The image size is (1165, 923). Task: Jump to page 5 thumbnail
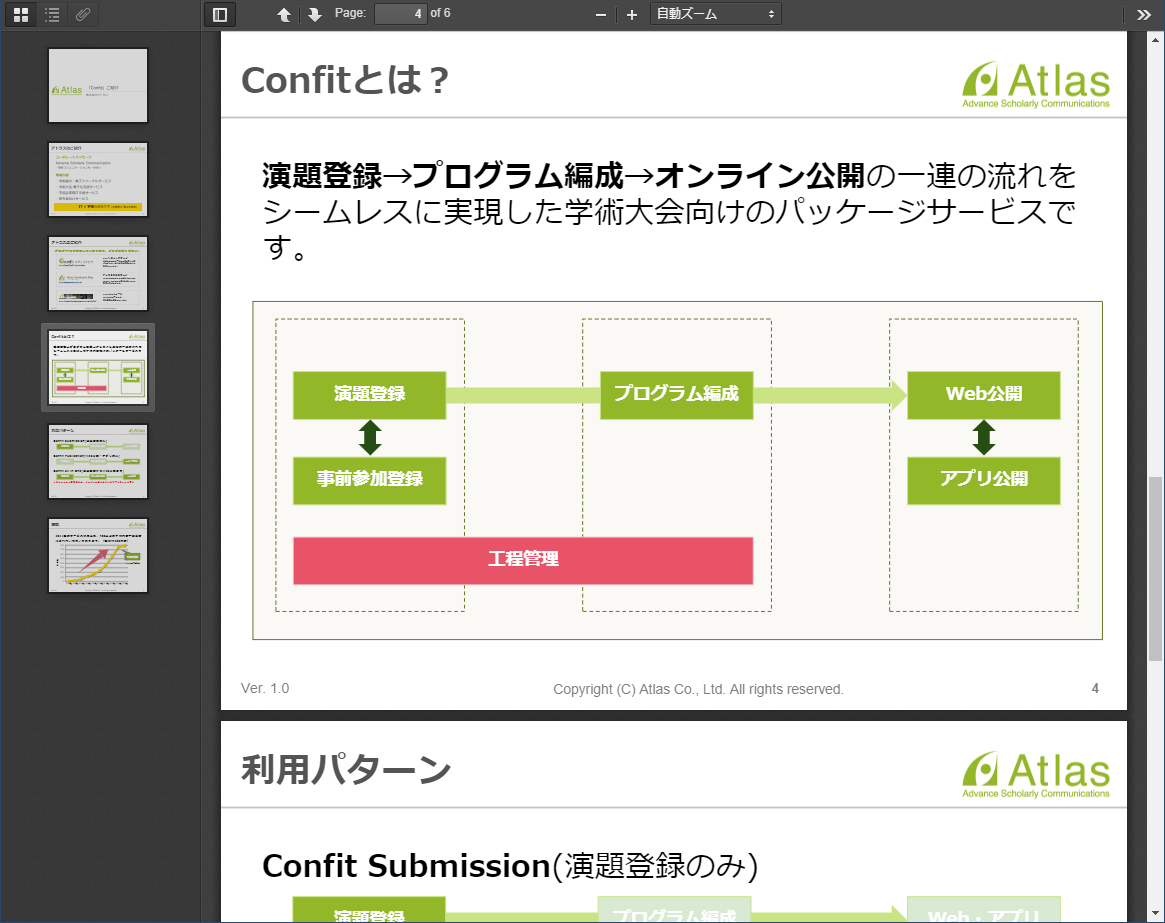(98, 461)
